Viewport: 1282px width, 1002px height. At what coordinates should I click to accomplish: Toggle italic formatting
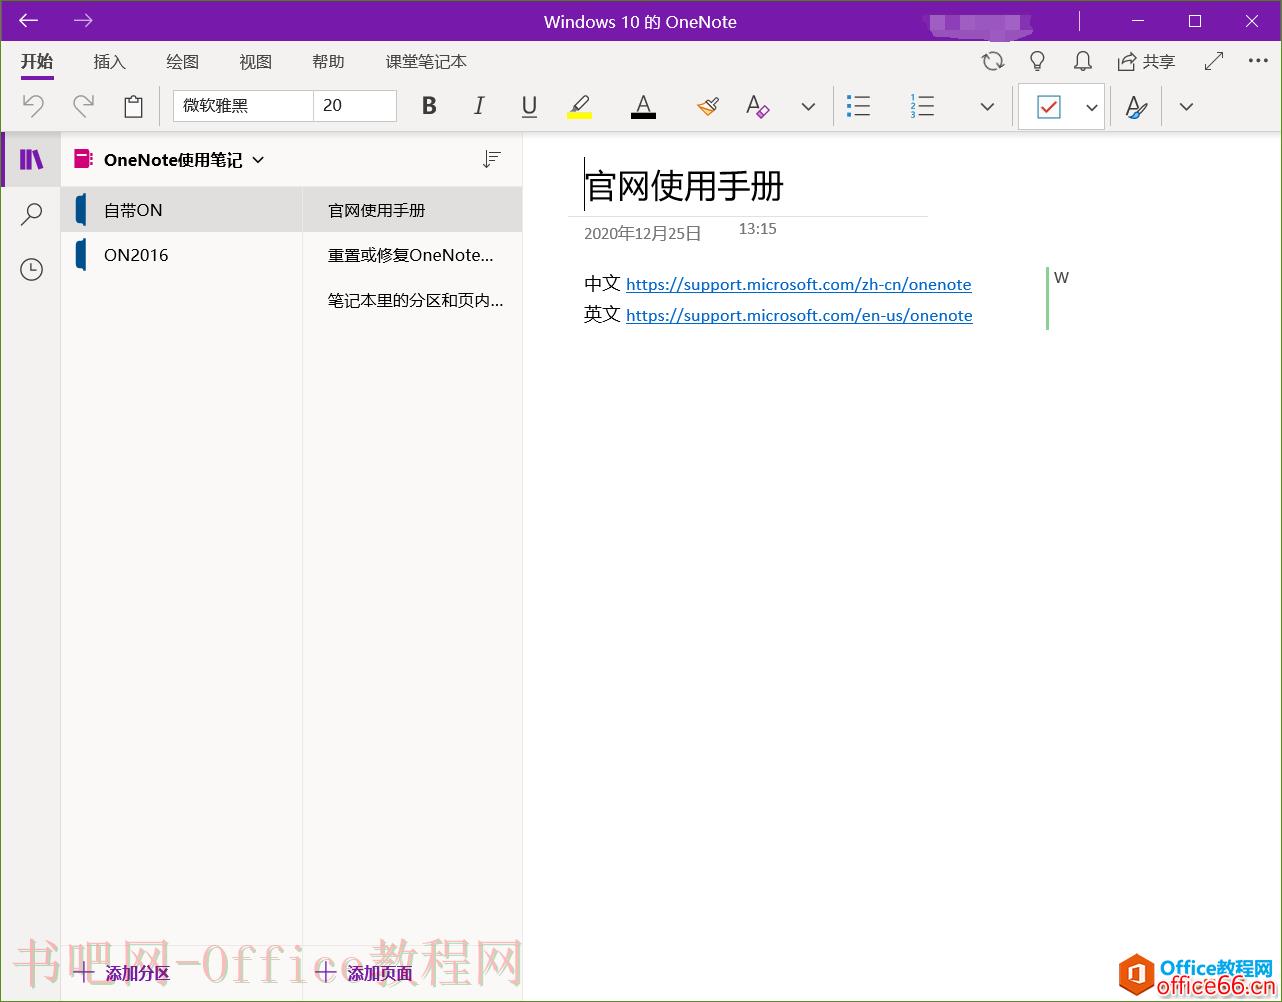[479, 106]
